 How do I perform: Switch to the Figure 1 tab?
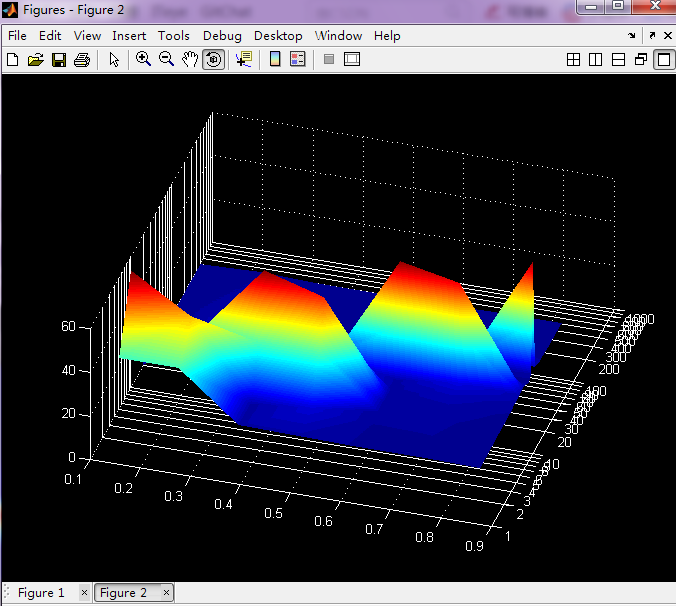(41, 593)
